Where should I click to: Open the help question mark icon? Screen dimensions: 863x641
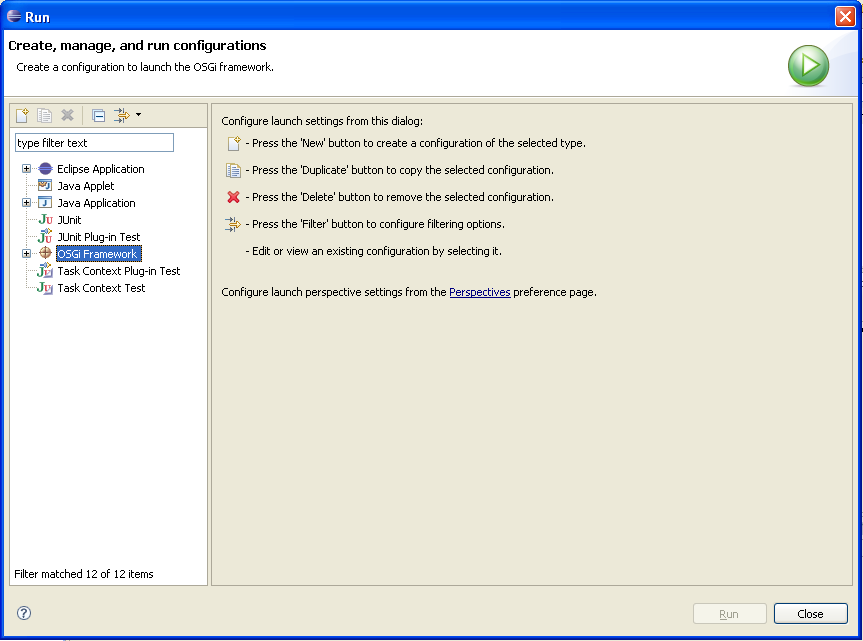pos(24,613)
